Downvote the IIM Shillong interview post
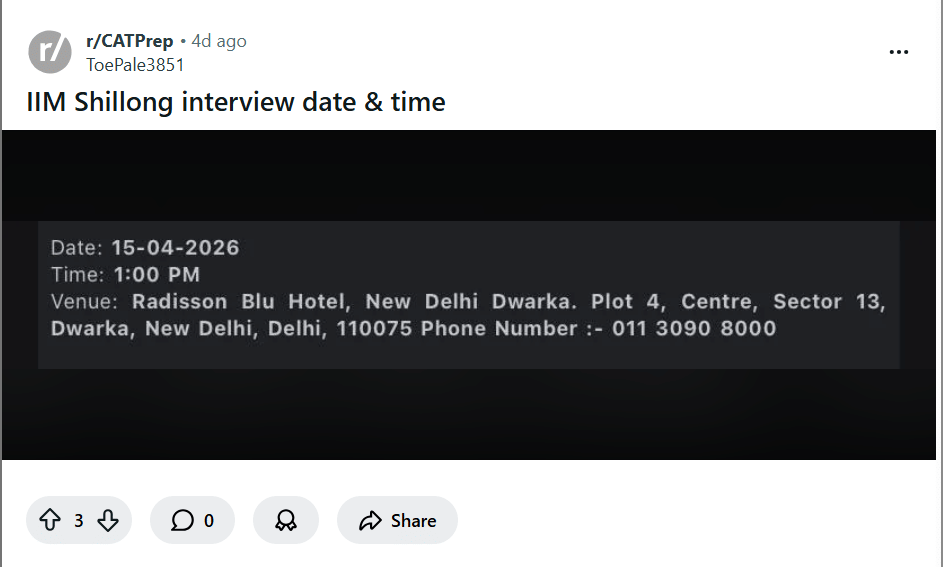 (108, 520)
